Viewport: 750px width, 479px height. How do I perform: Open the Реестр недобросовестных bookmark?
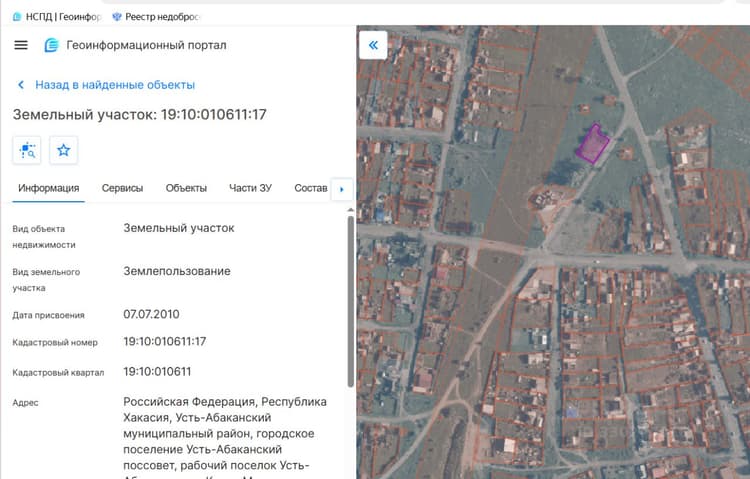click(x=156, y=17)
